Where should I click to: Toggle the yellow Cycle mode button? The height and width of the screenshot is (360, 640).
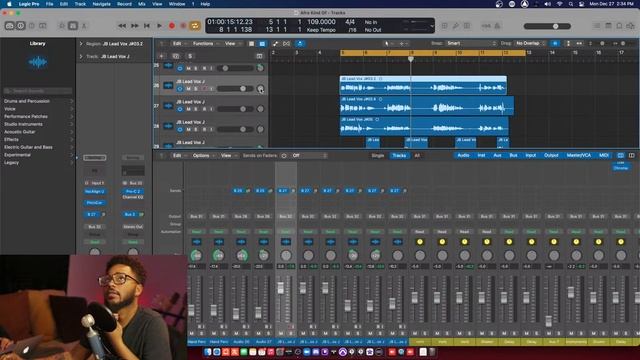pyautogui.click(x=195, y=26)
